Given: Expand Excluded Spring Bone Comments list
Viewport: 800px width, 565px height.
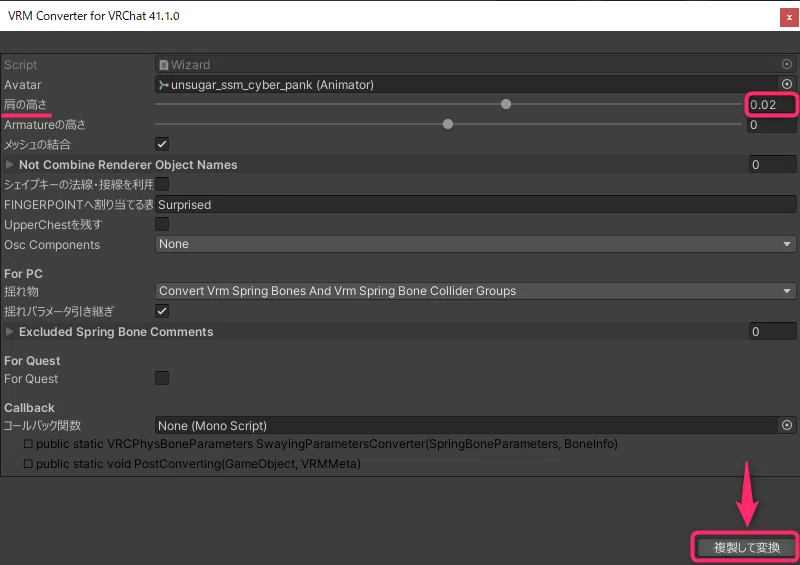Looking at the screenshot, I should [x=9, y=331].
